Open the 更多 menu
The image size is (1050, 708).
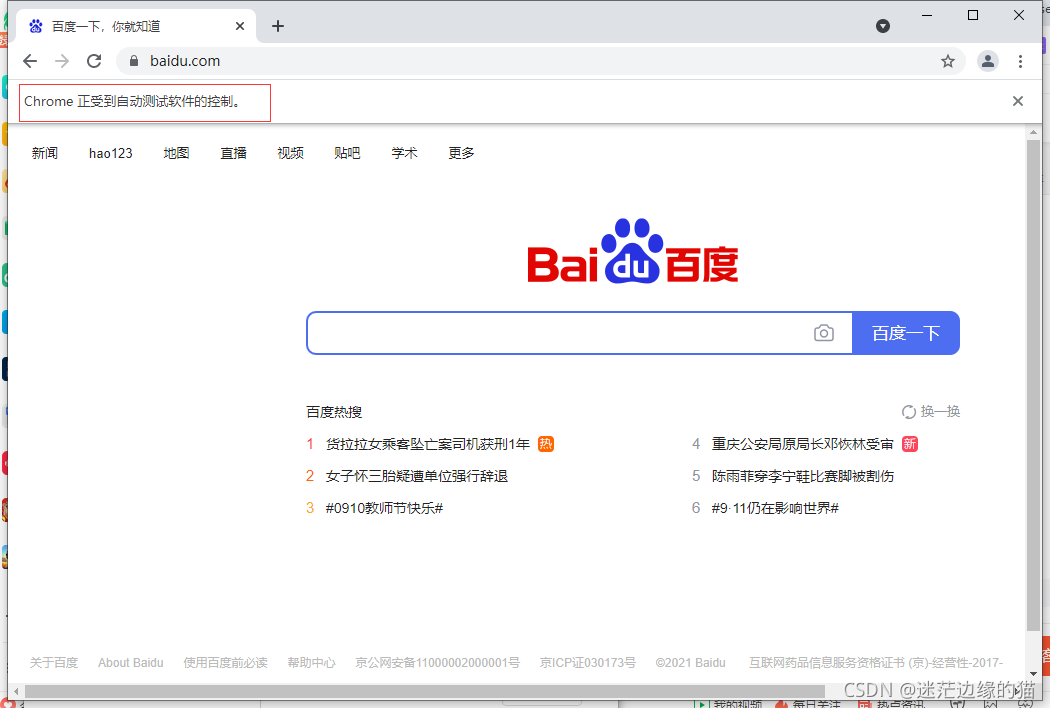coord(461,153)
